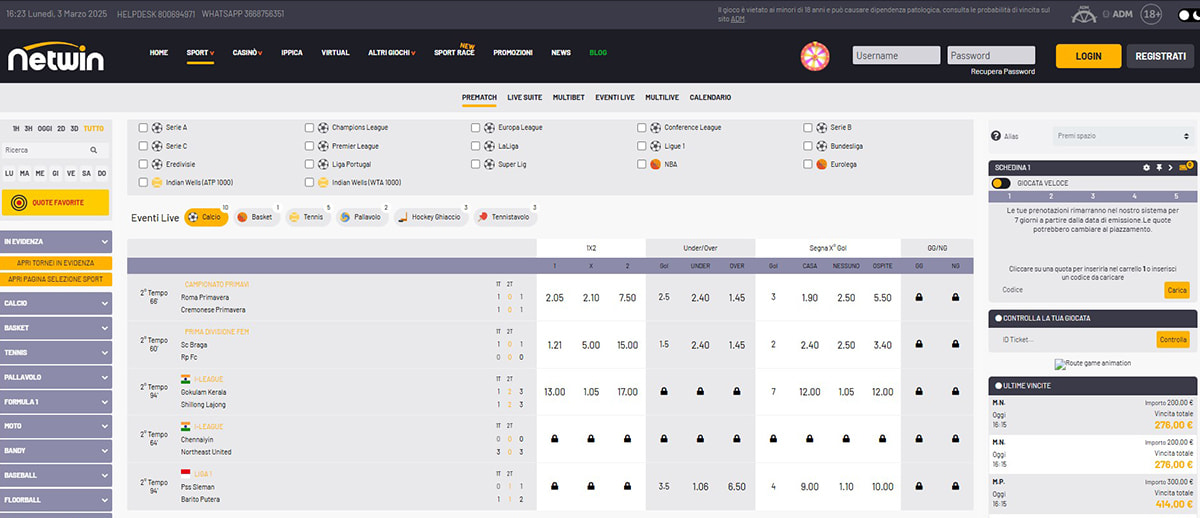The height and width of the screenshot is (518, 1200).
Task: Click the Schedina arrow icon
Action: pos(1171,167)
